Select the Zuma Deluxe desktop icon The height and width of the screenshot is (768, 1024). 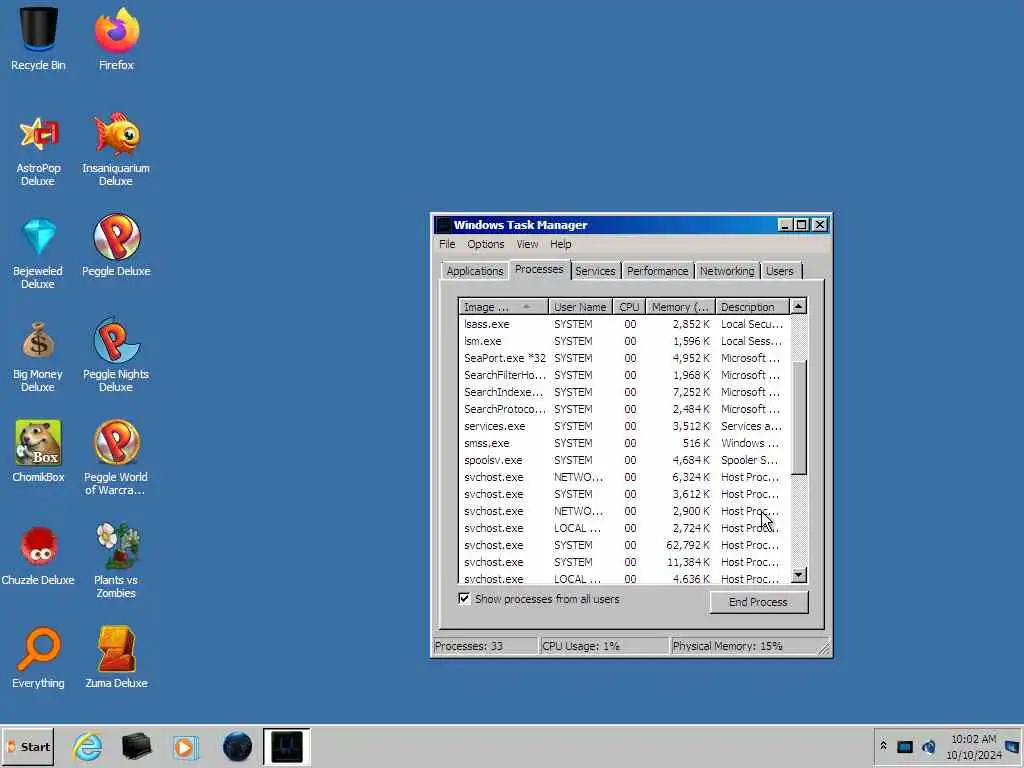tap(116, 658)
